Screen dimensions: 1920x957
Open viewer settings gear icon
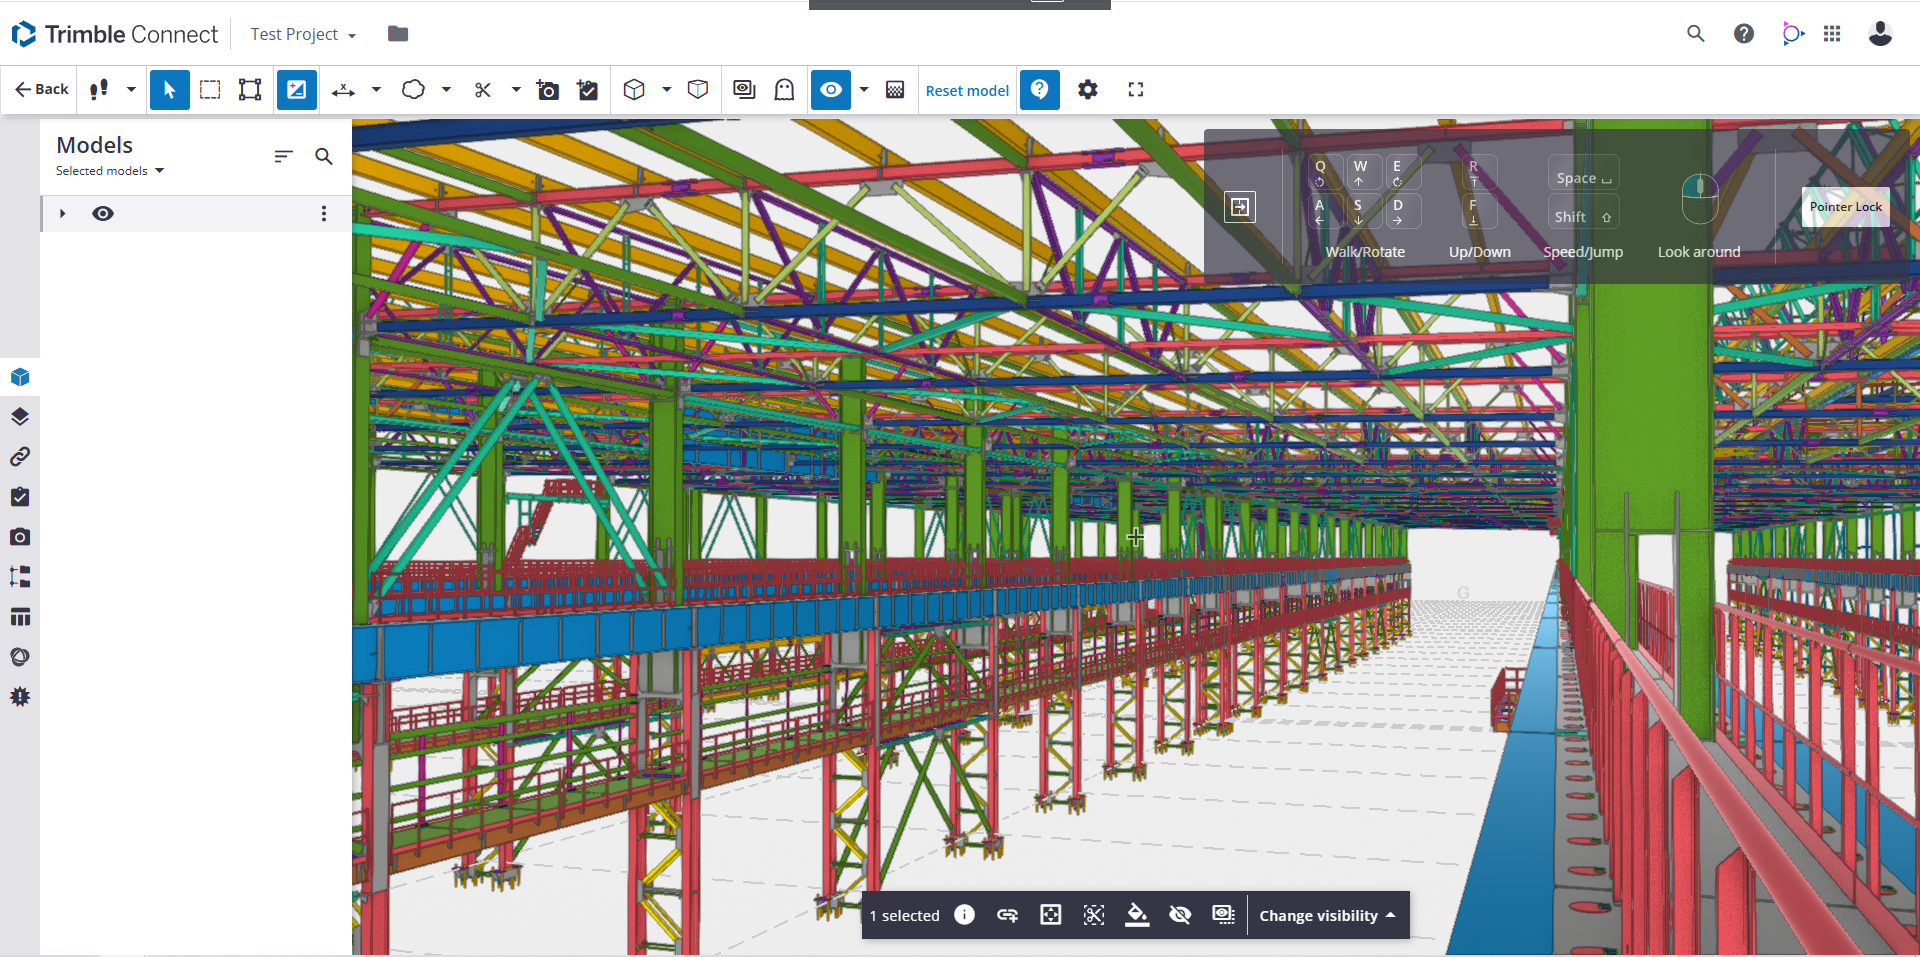(1088, 90)
